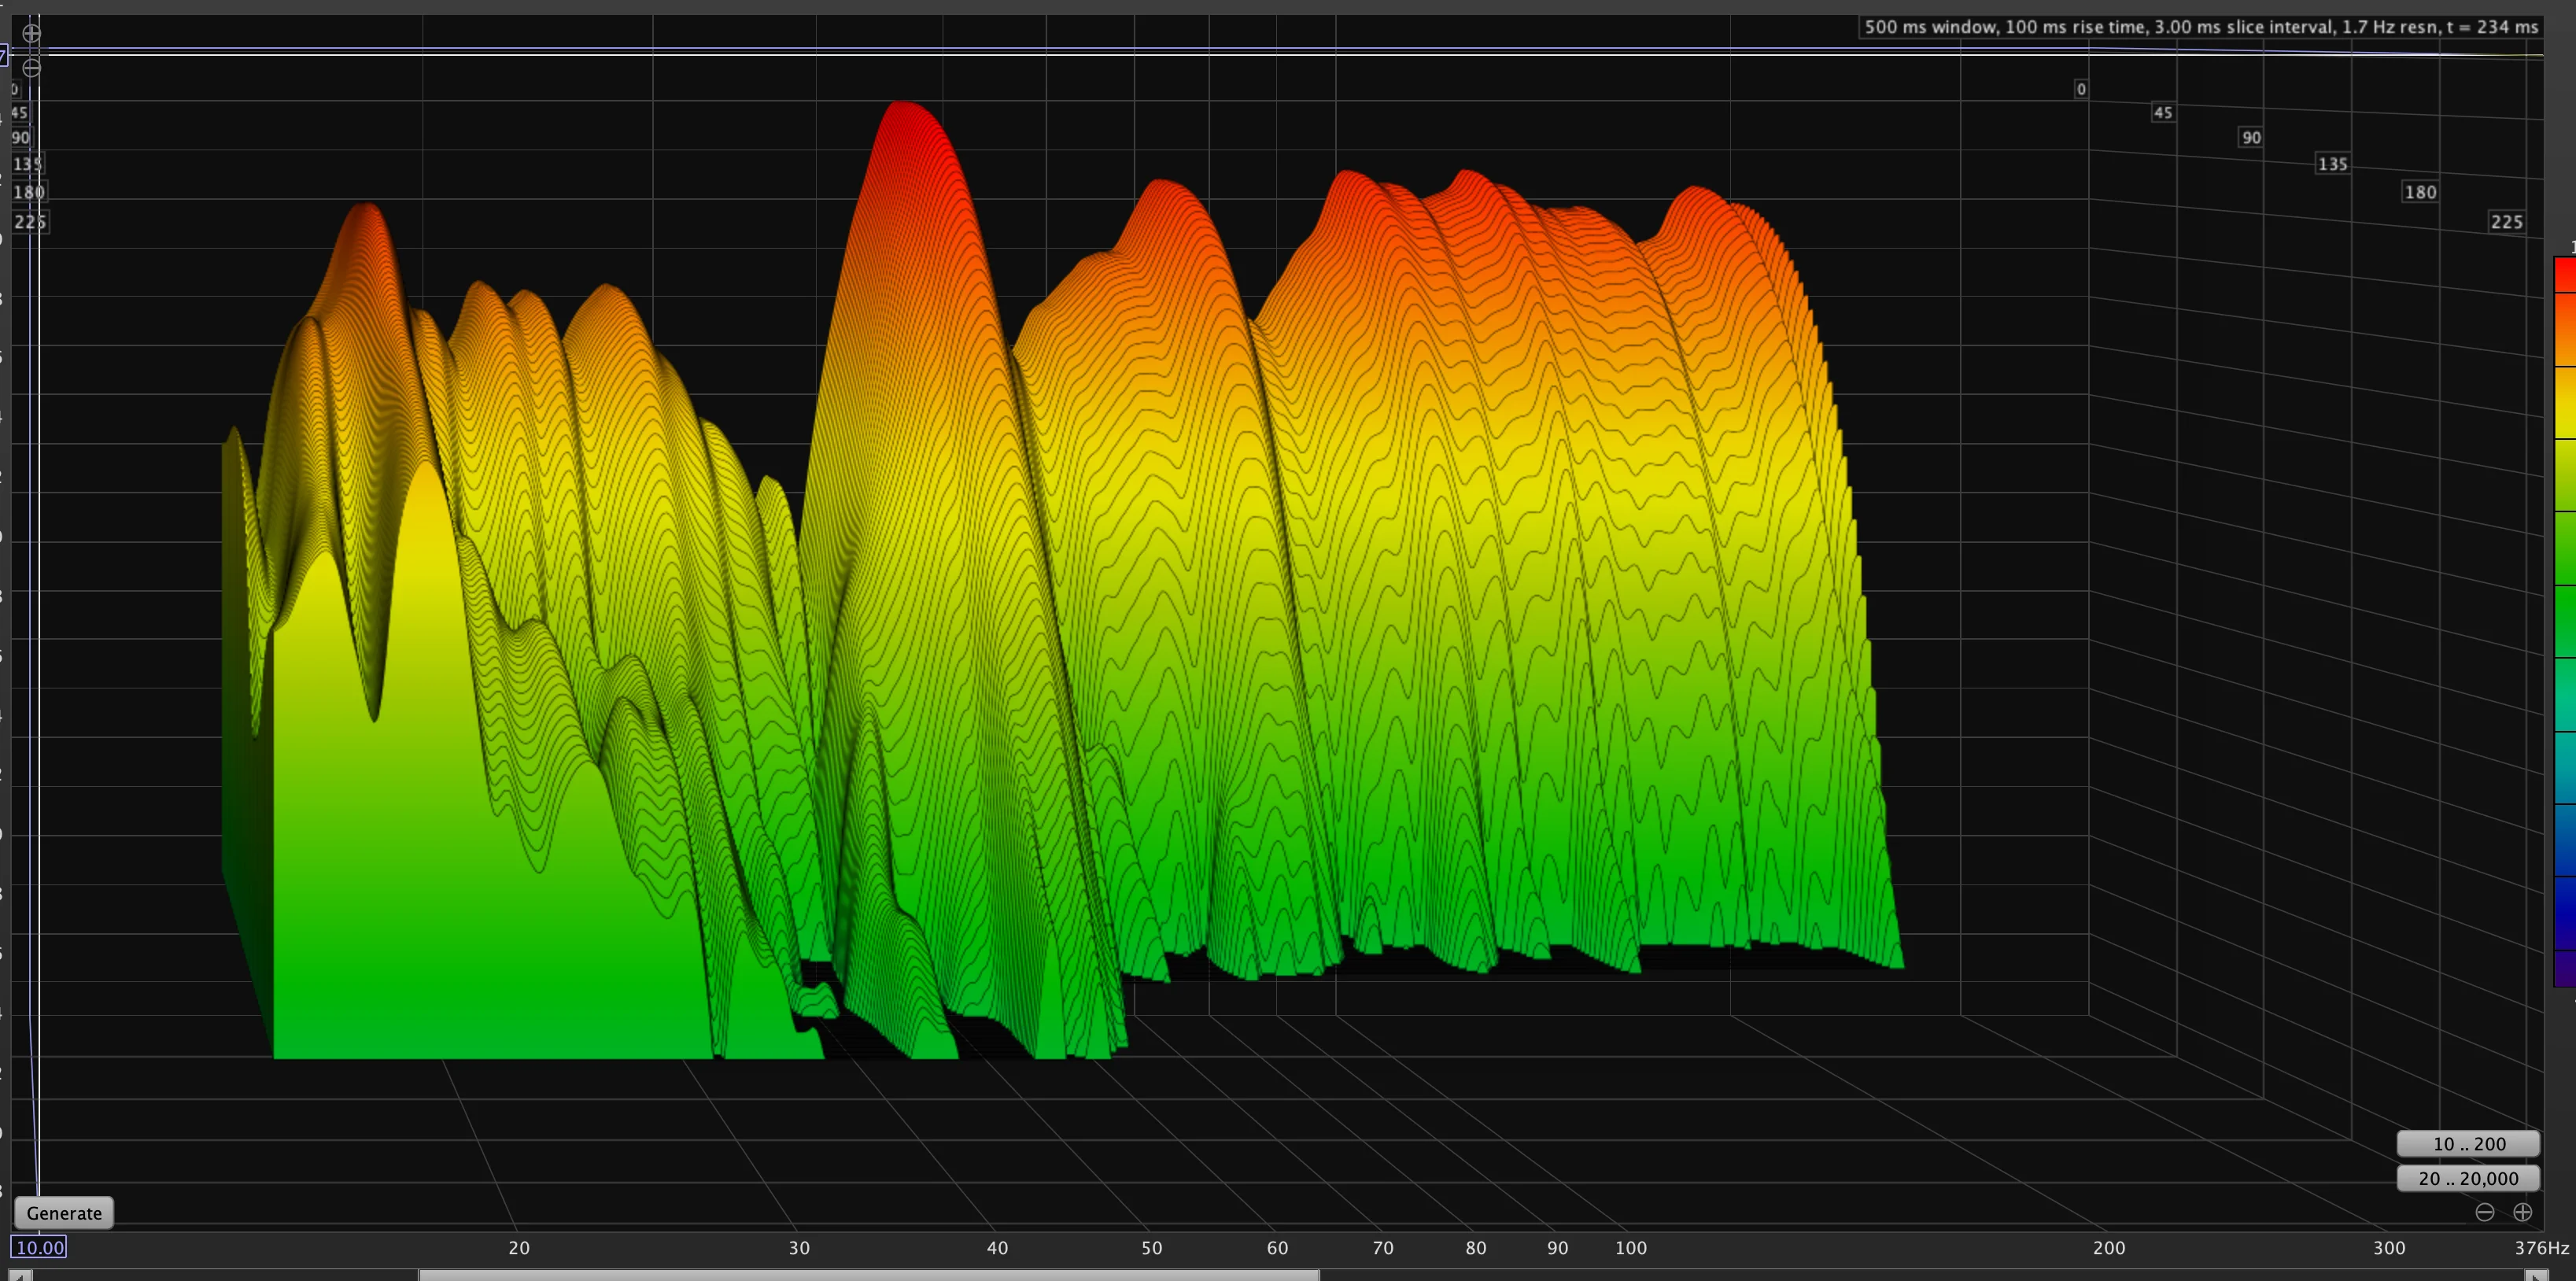Click the 100 Hz frequency axis label
Viewport: 2576px width, 1281px height.
pyautogui.click(x=1631, y=1248)
